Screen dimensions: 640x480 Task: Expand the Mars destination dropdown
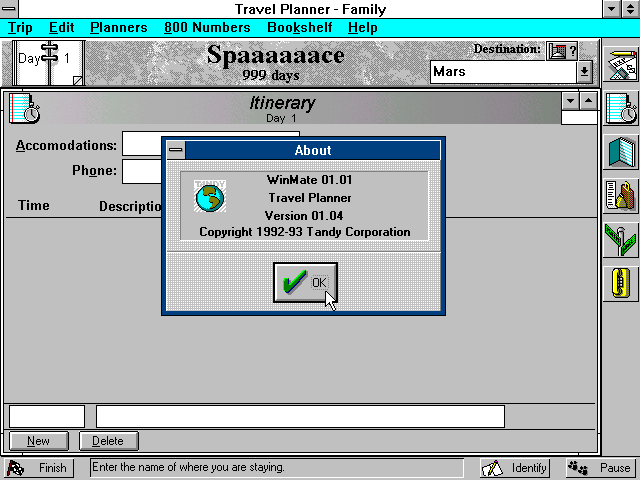click(584, 72)
